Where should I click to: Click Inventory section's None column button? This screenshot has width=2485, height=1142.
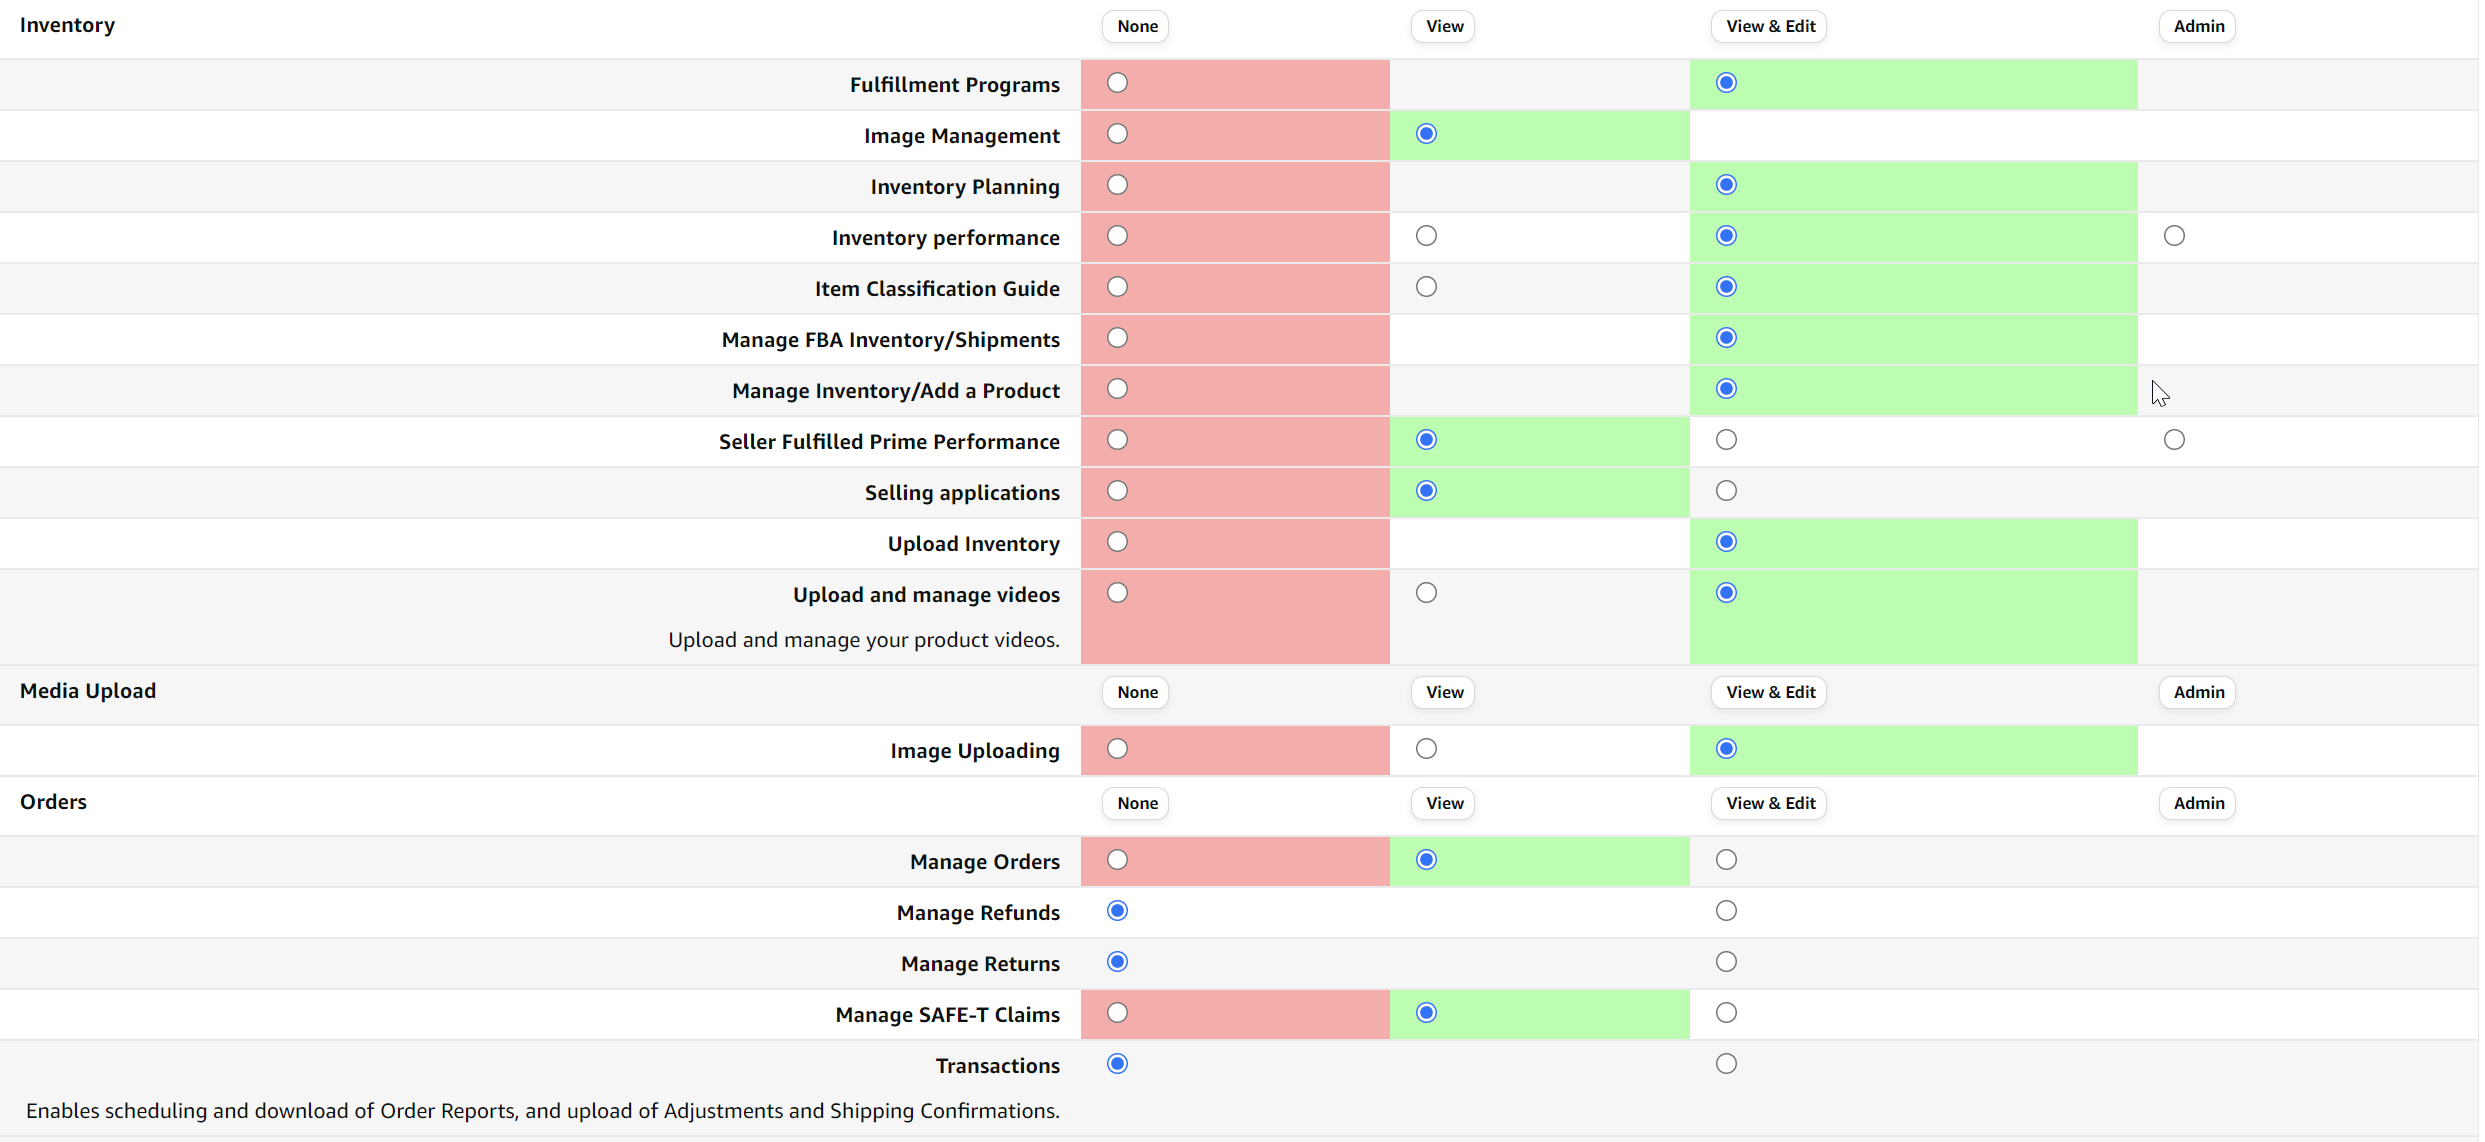coord(1136,27)
